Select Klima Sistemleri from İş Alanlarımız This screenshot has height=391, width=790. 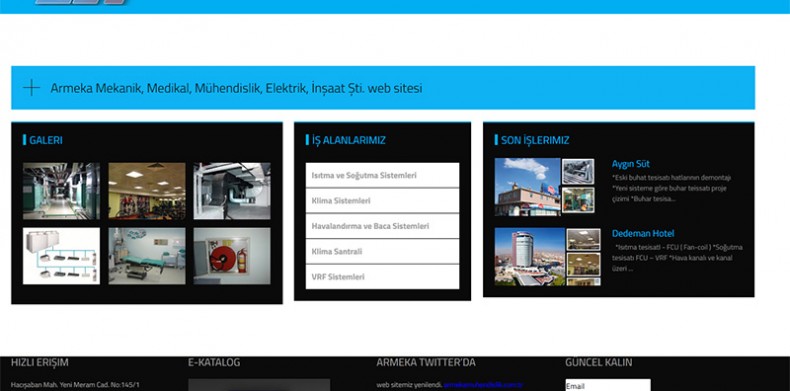[382, 201]
